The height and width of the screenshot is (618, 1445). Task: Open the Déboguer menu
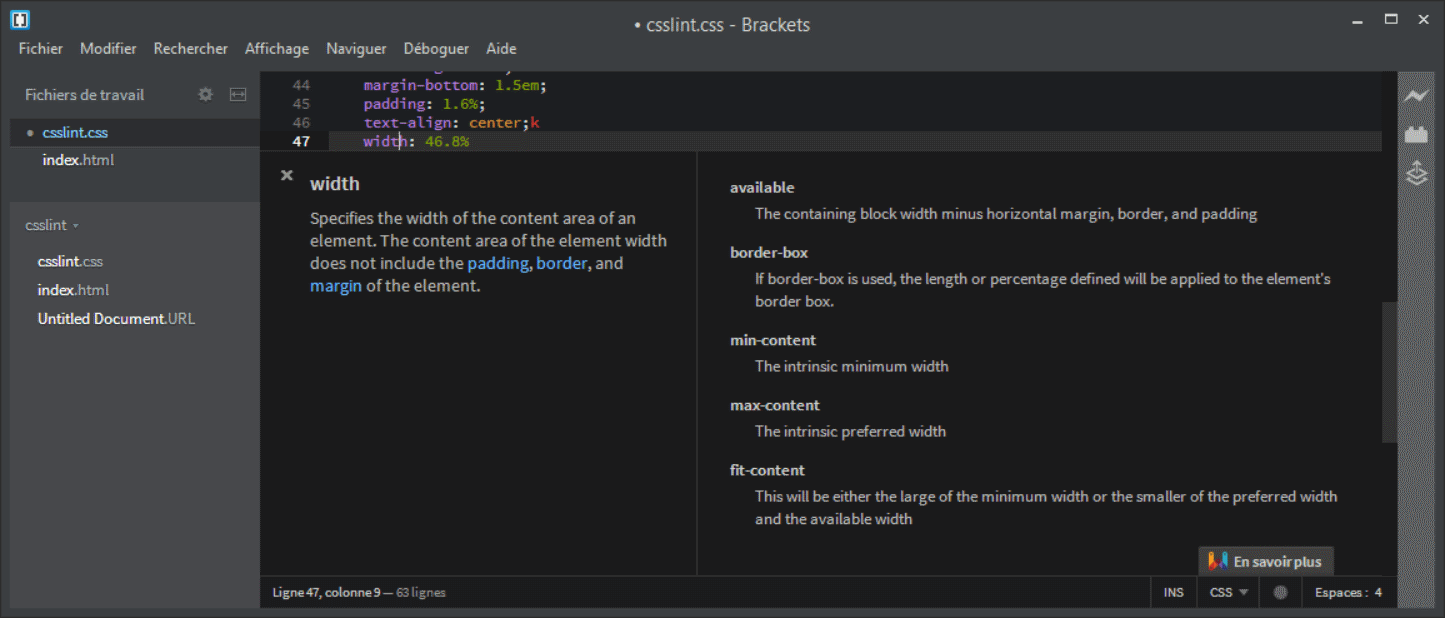pos(436,48)
